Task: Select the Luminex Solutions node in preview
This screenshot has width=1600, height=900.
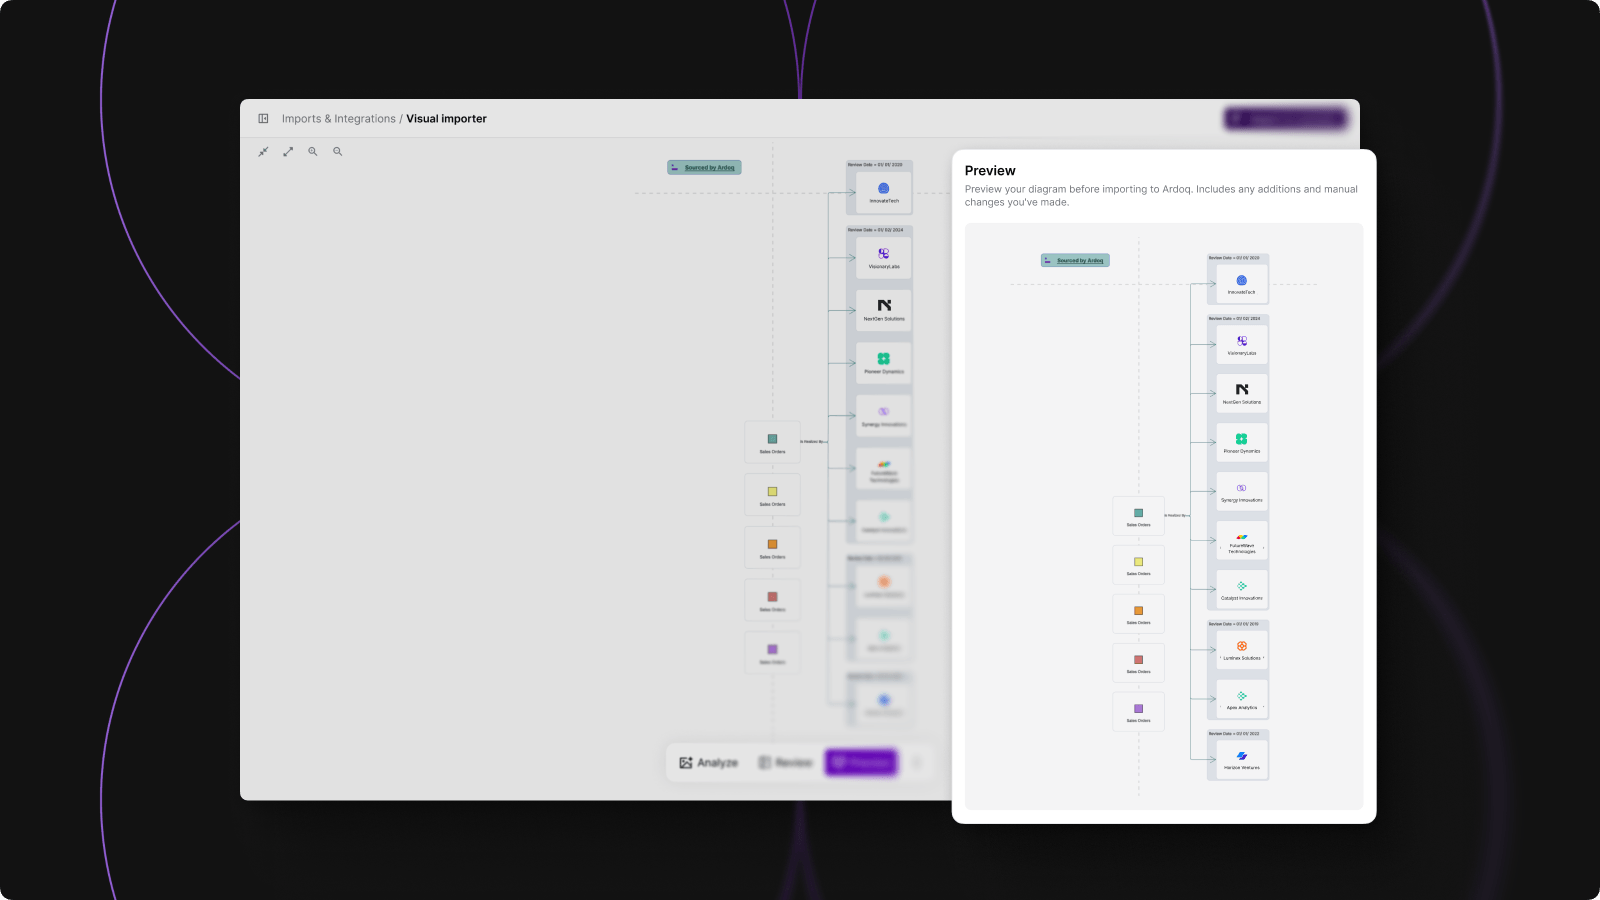Action: pyautogui.click(x=1241, y=650)
